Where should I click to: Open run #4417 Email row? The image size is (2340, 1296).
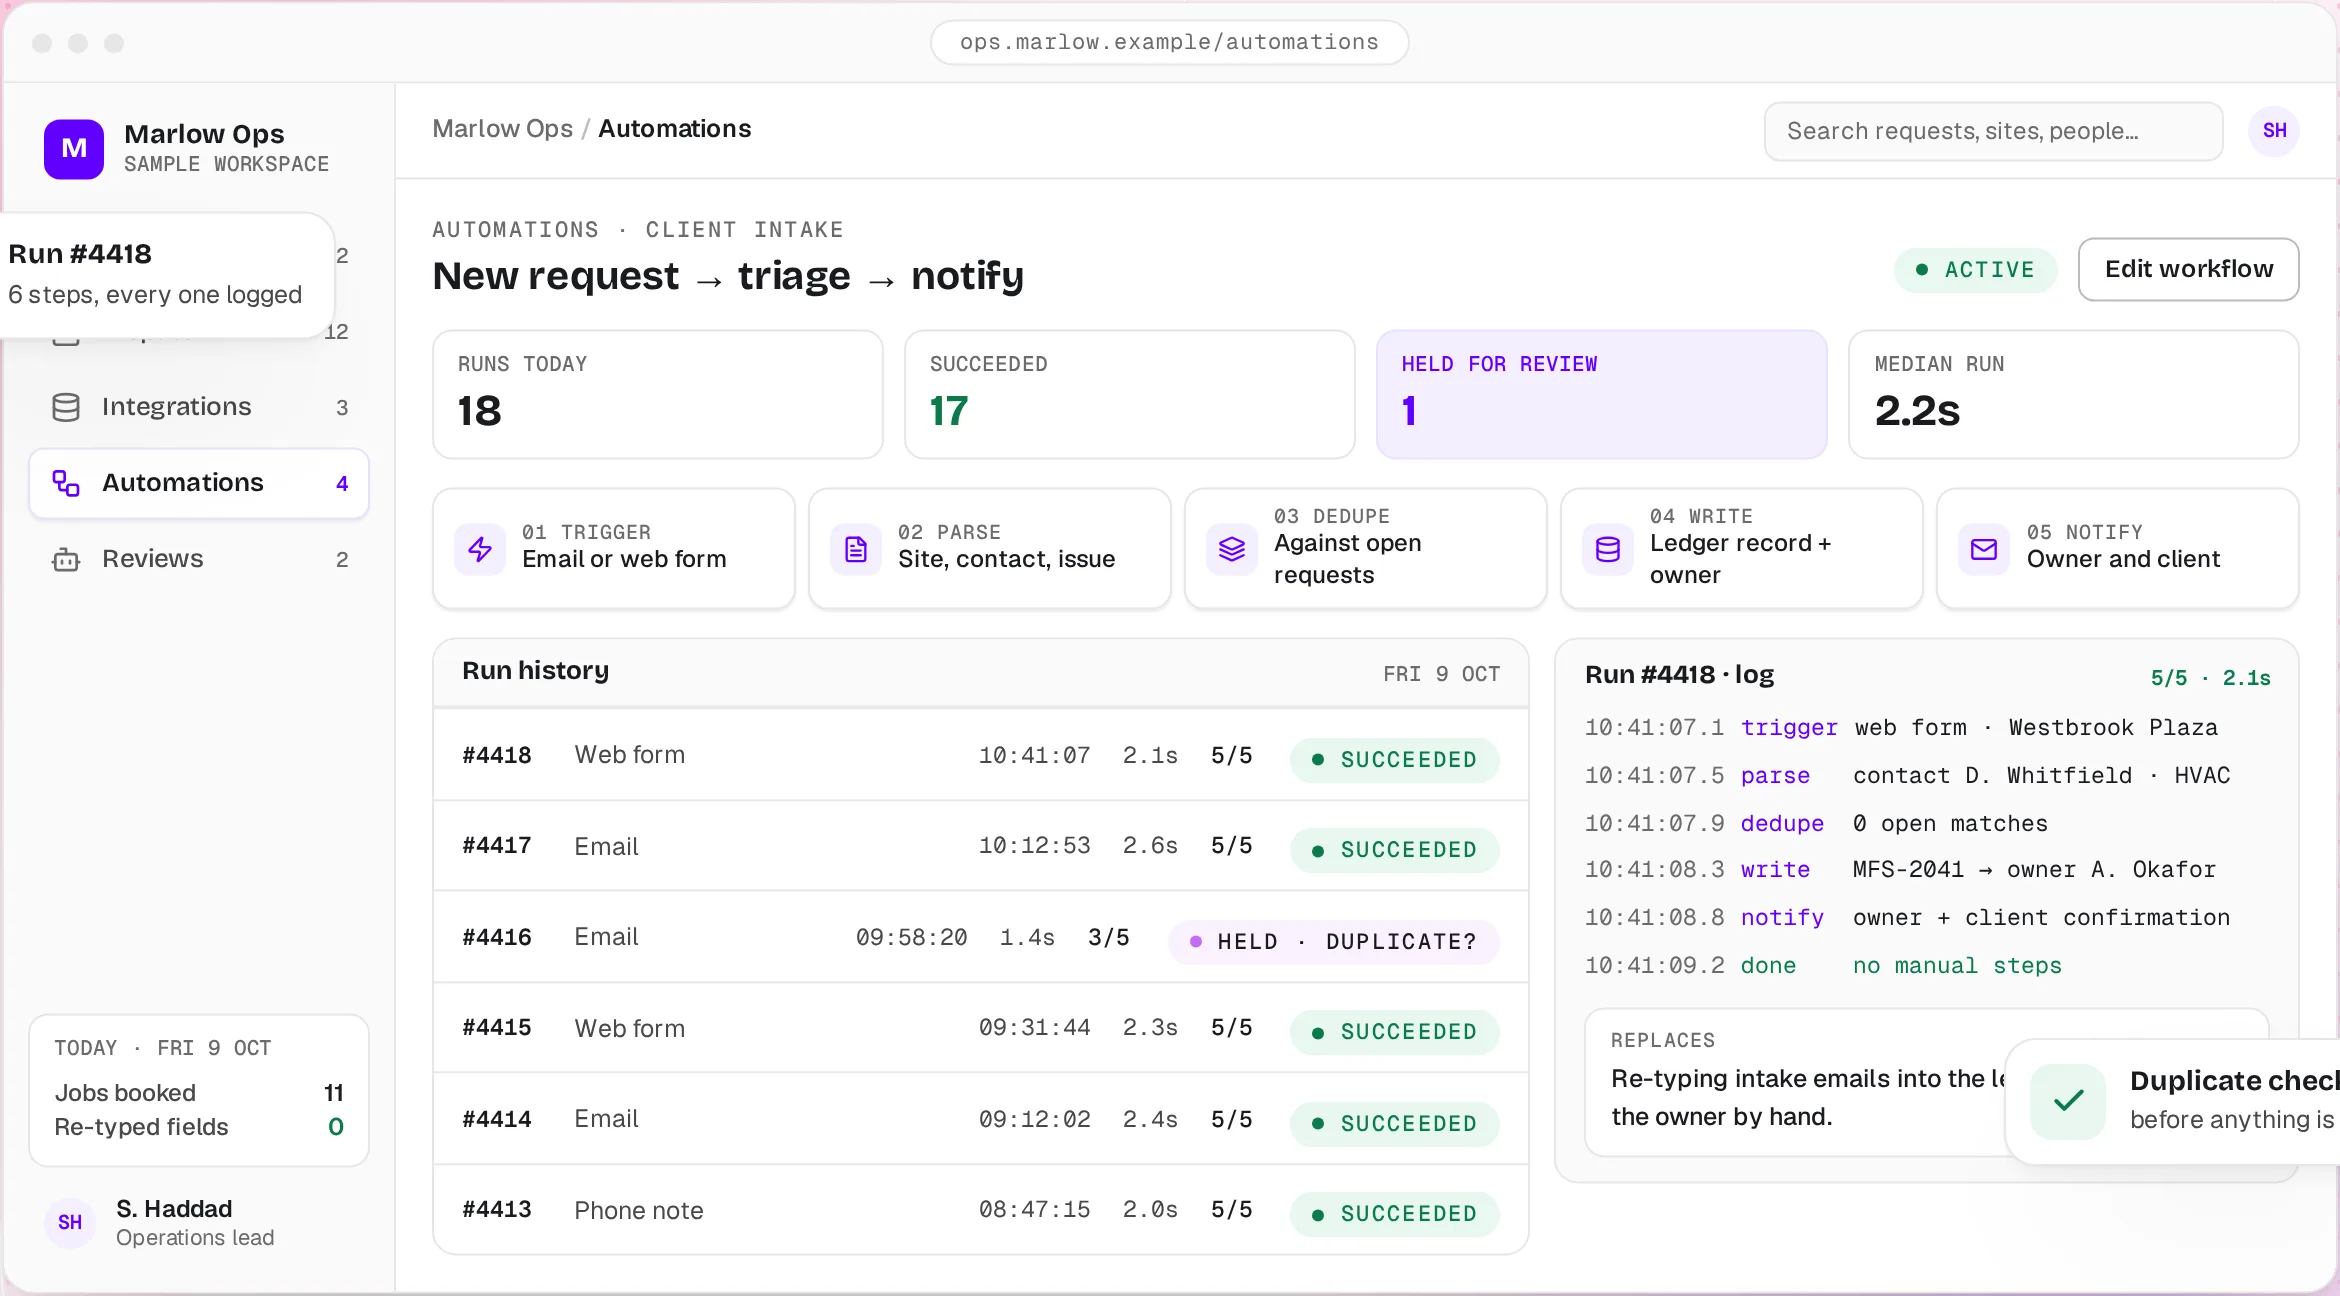tap(981, 846)
